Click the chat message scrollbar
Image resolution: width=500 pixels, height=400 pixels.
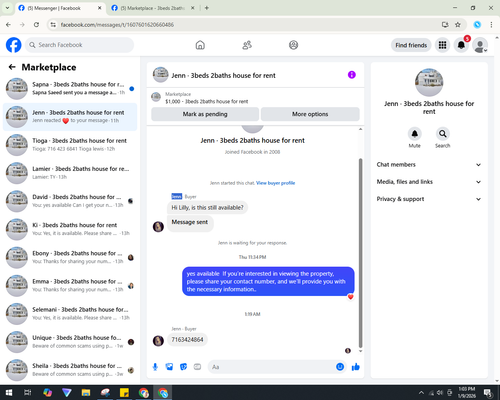click(360, 253)
